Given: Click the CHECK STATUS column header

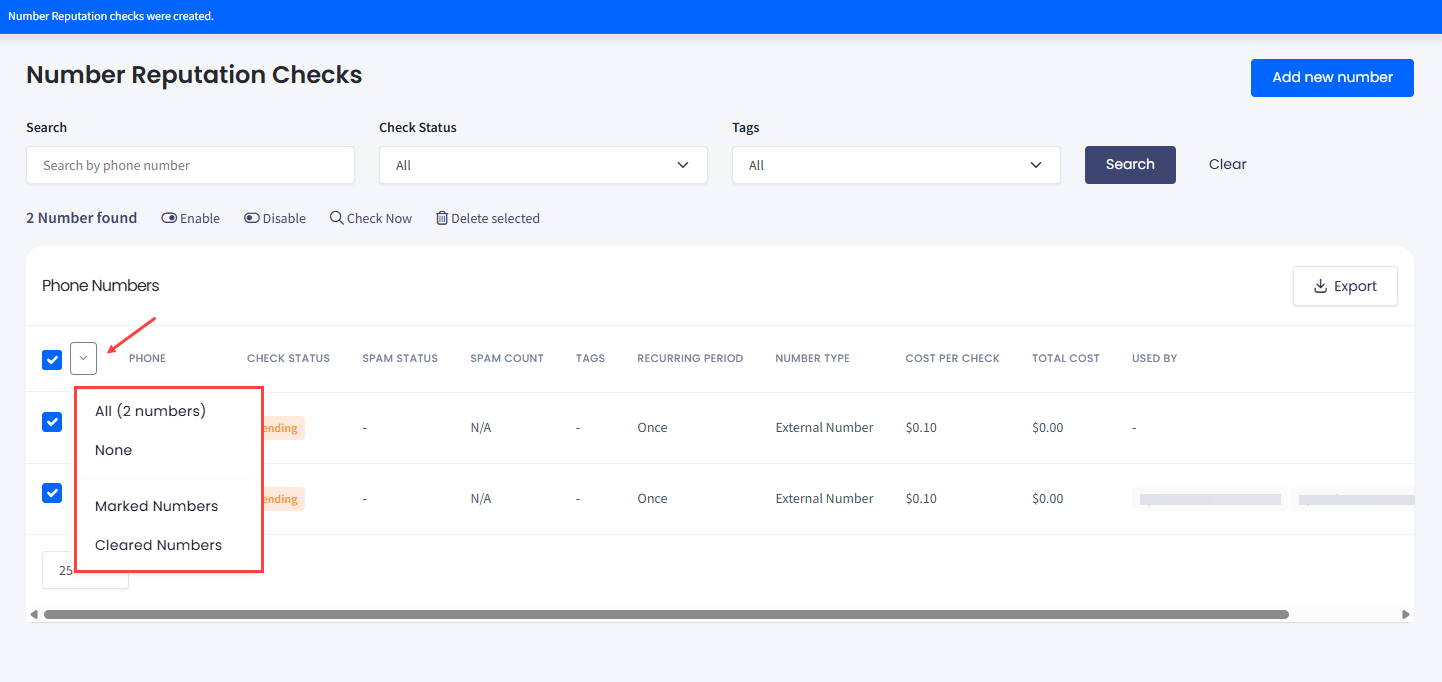Looking at the screenshot, I should 288,358.
